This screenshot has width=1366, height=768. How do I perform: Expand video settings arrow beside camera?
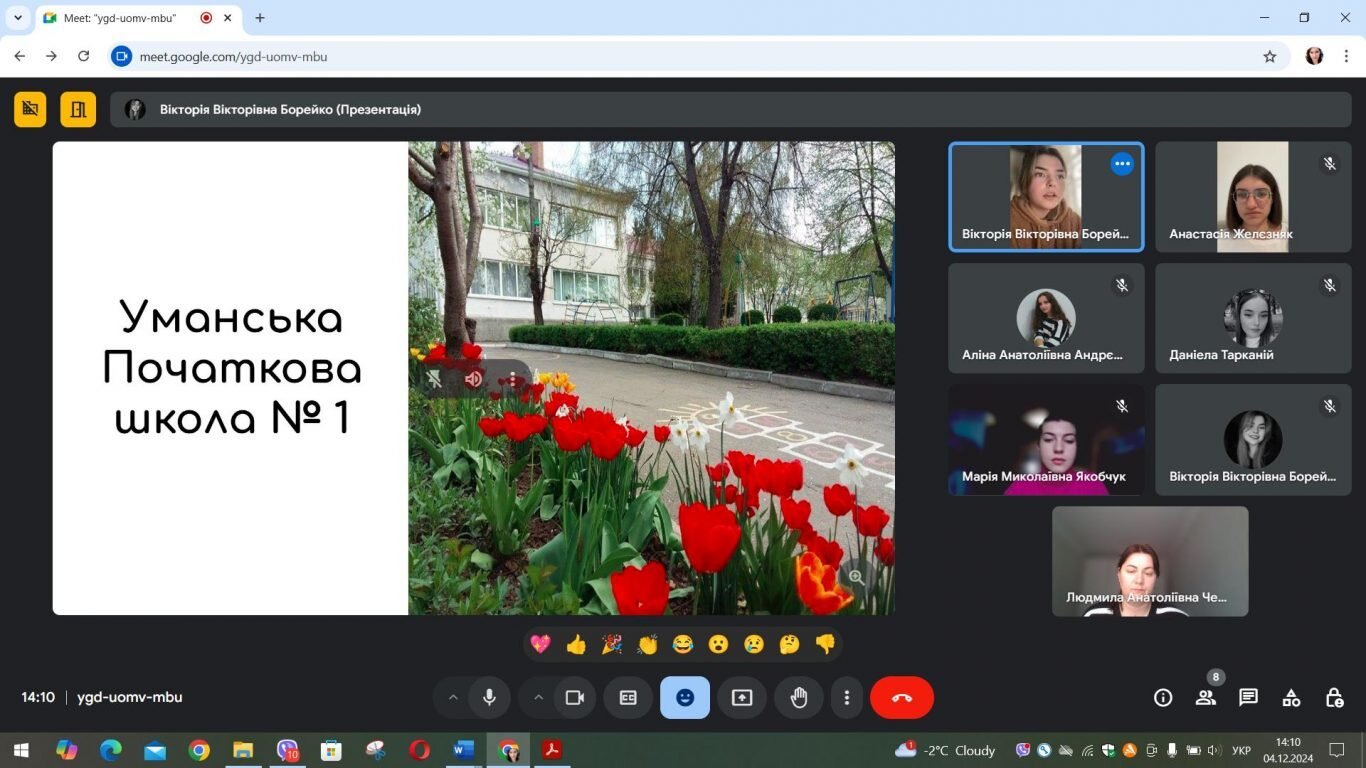click(538, 698)
